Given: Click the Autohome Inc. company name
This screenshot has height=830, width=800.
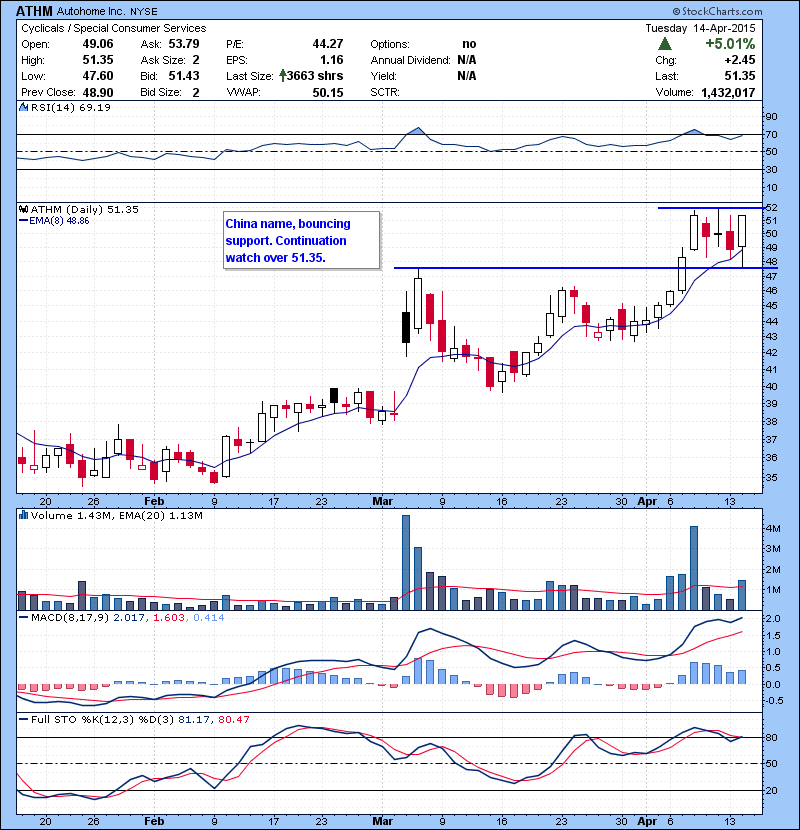Looking at the screenshot, I should point(91,11).
